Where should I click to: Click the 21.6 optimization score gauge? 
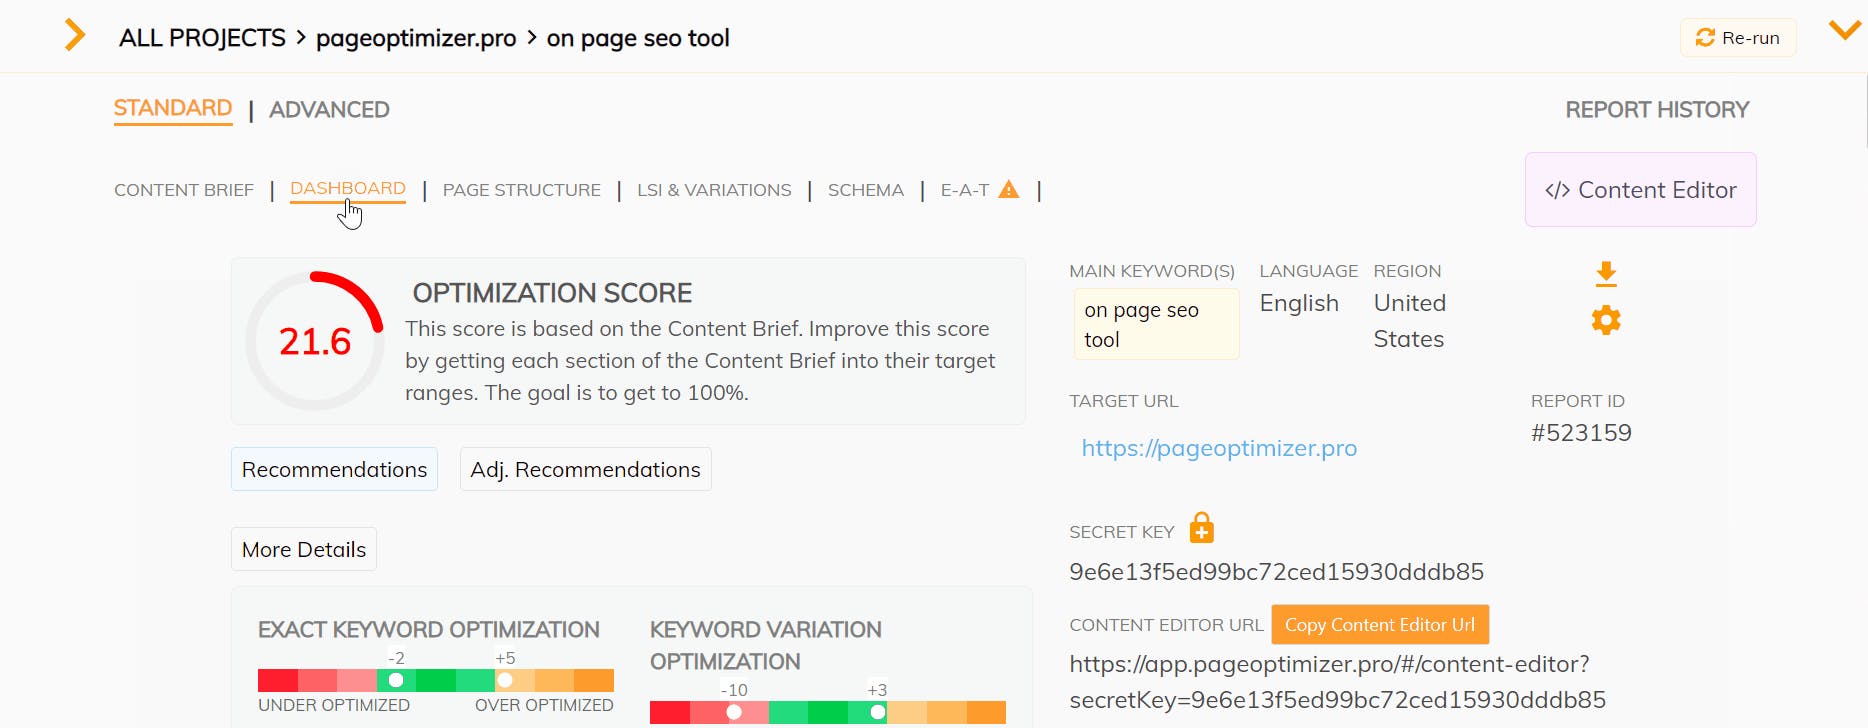tap(315, 341)
